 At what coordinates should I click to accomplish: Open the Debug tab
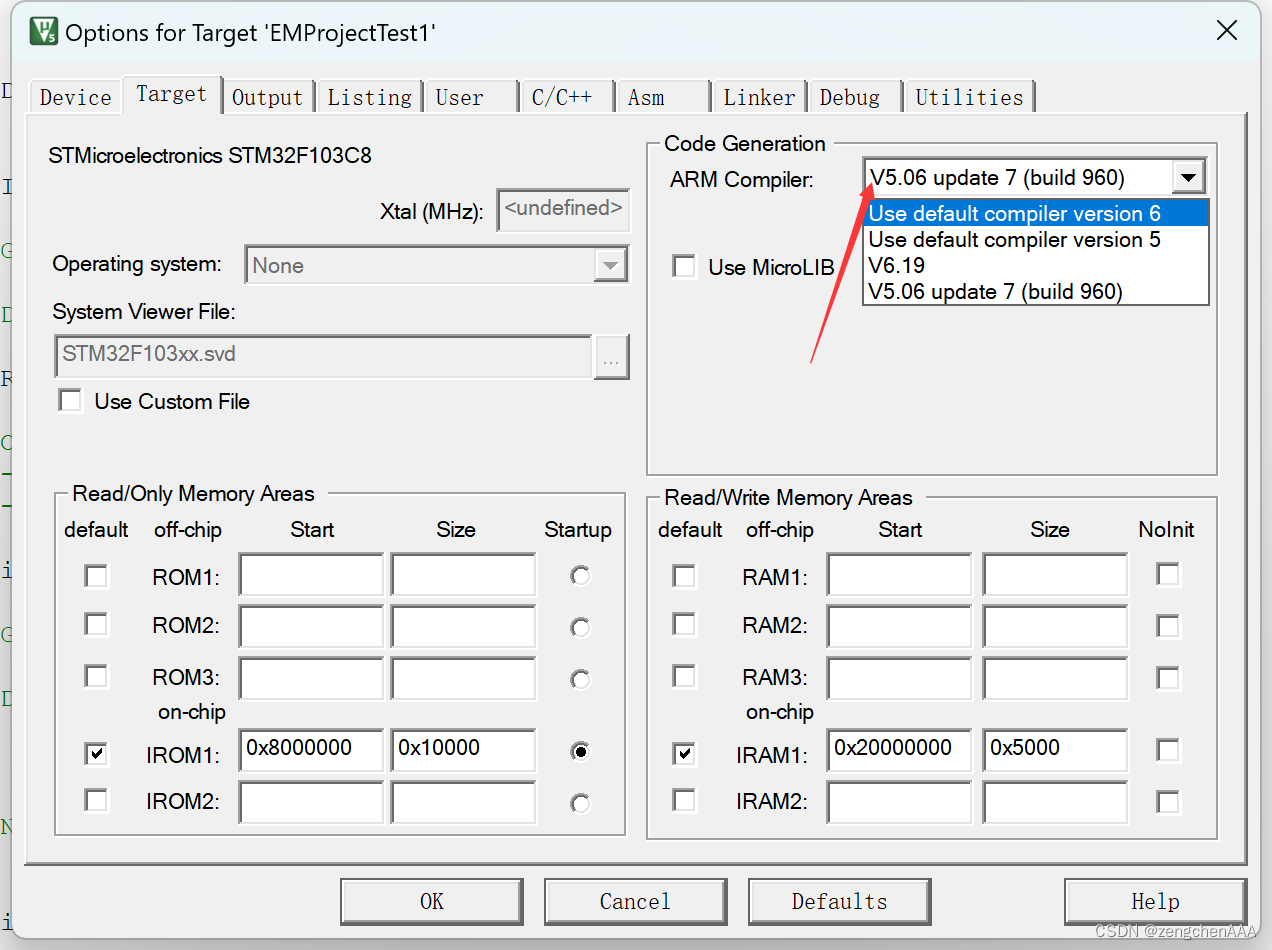[x=849, y=96]
